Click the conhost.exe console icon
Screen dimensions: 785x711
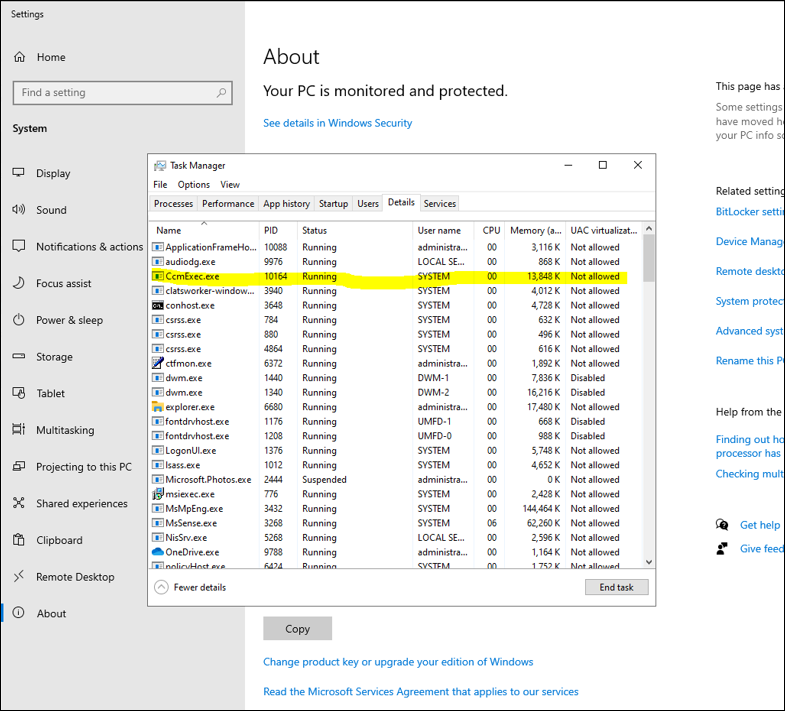(x=158, y=305)
